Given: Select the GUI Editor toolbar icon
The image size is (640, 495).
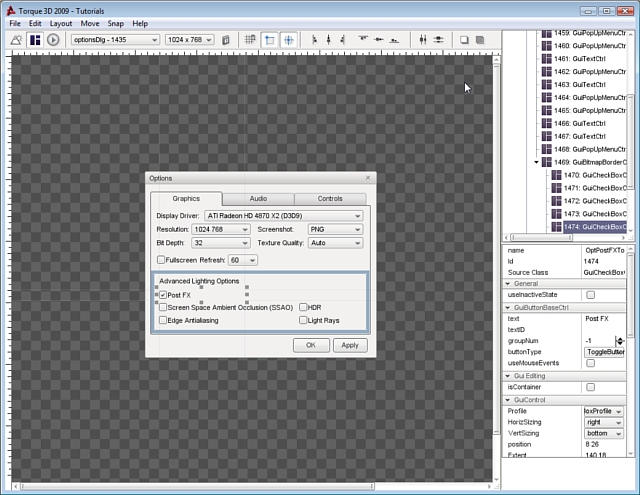Looking at the screenshot, I should point(35,40).
